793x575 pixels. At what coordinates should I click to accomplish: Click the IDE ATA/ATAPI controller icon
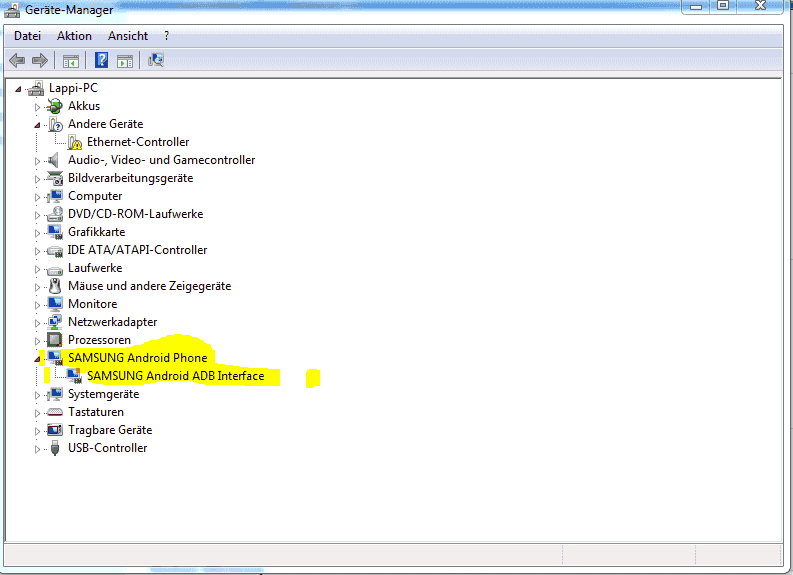55,250
